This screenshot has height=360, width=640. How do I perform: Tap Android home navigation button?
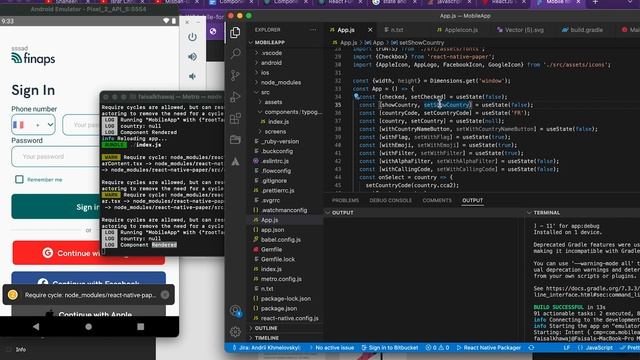coord(89,327)
